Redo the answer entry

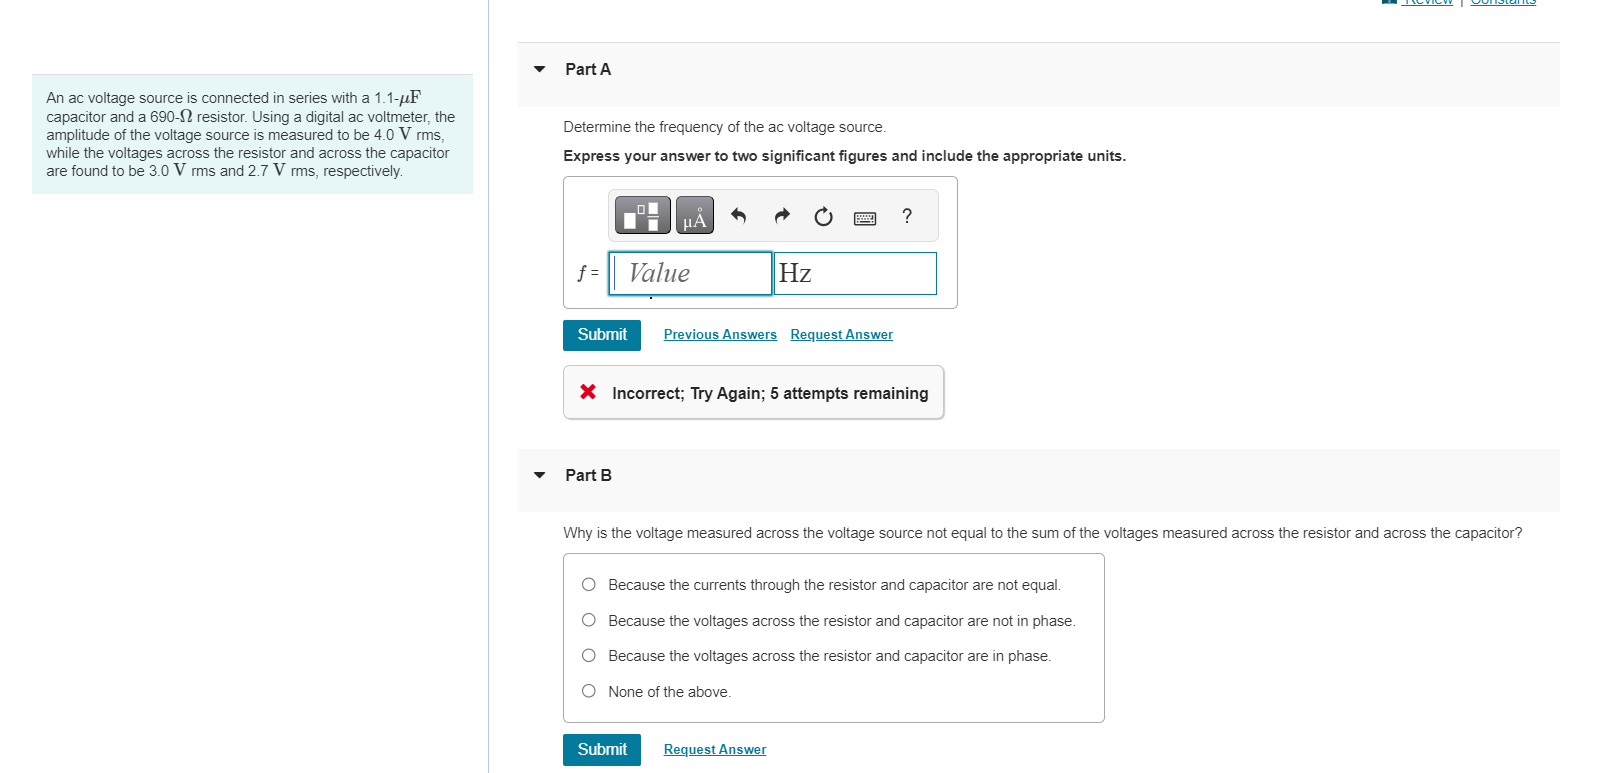pos(781,215)
